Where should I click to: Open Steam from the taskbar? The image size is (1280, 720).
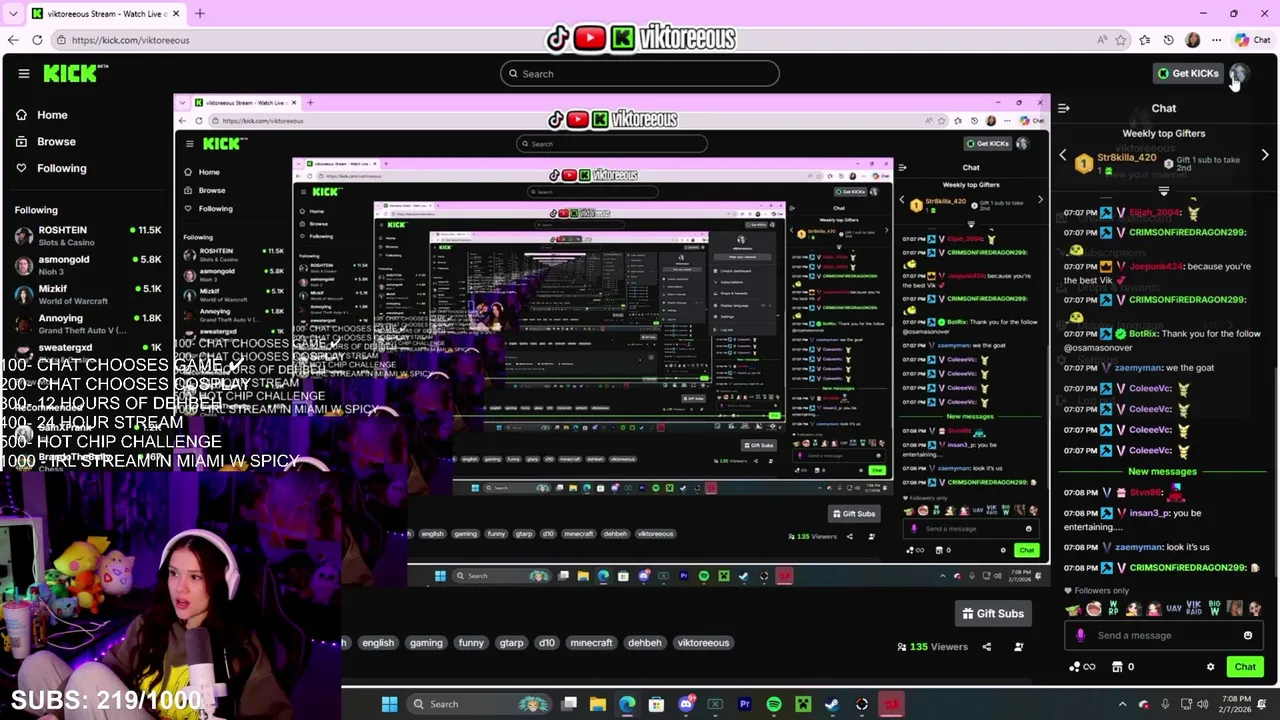(832, 704)
